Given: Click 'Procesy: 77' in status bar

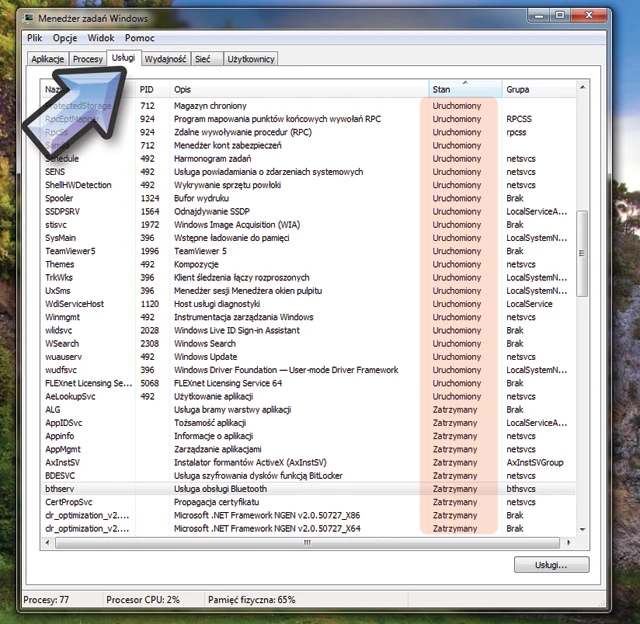Looking at the screenshot, I should (46, 600).
